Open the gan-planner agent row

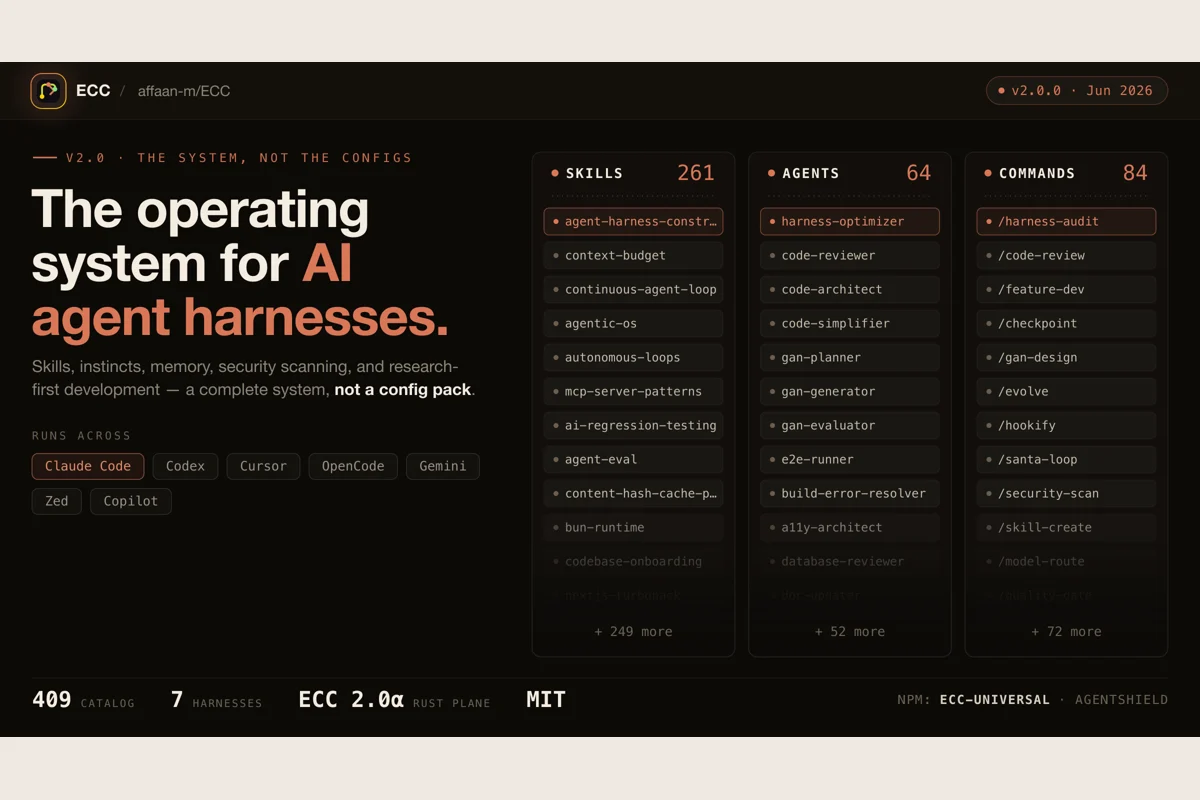point(850,357)
